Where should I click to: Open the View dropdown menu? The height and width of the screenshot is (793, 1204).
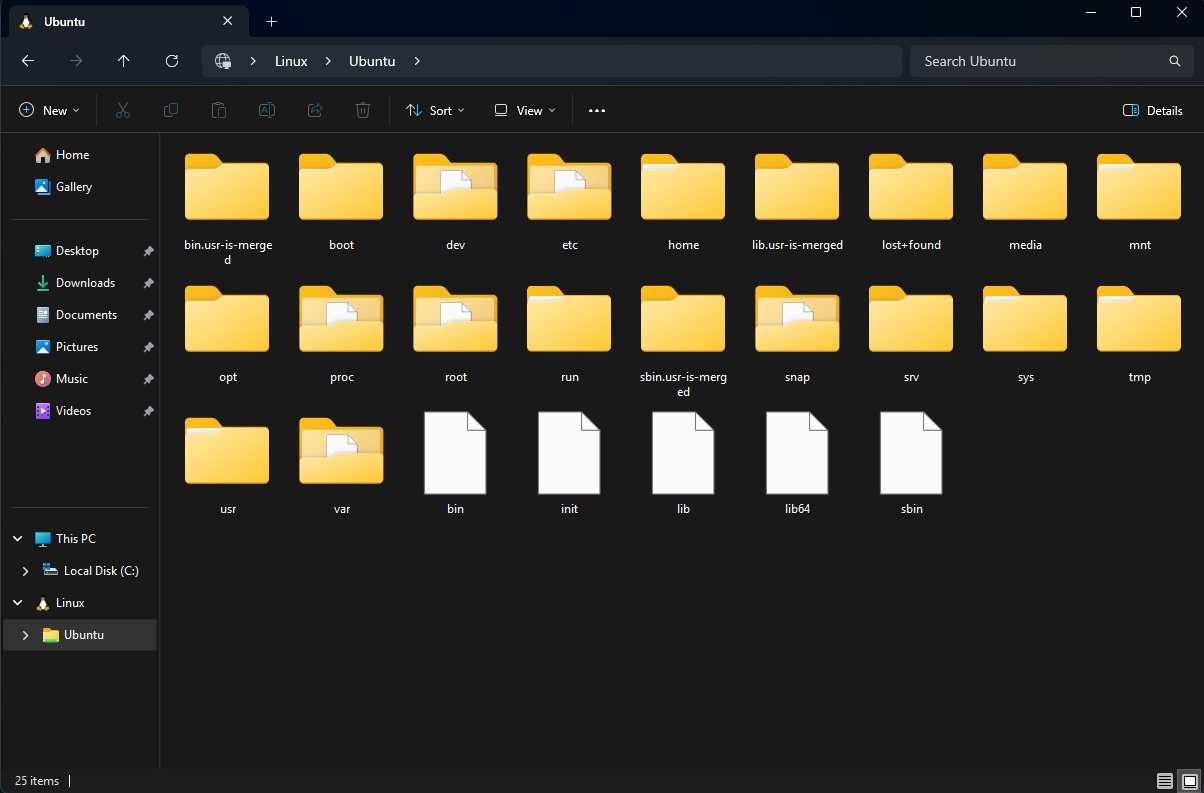tap(525, 111)
